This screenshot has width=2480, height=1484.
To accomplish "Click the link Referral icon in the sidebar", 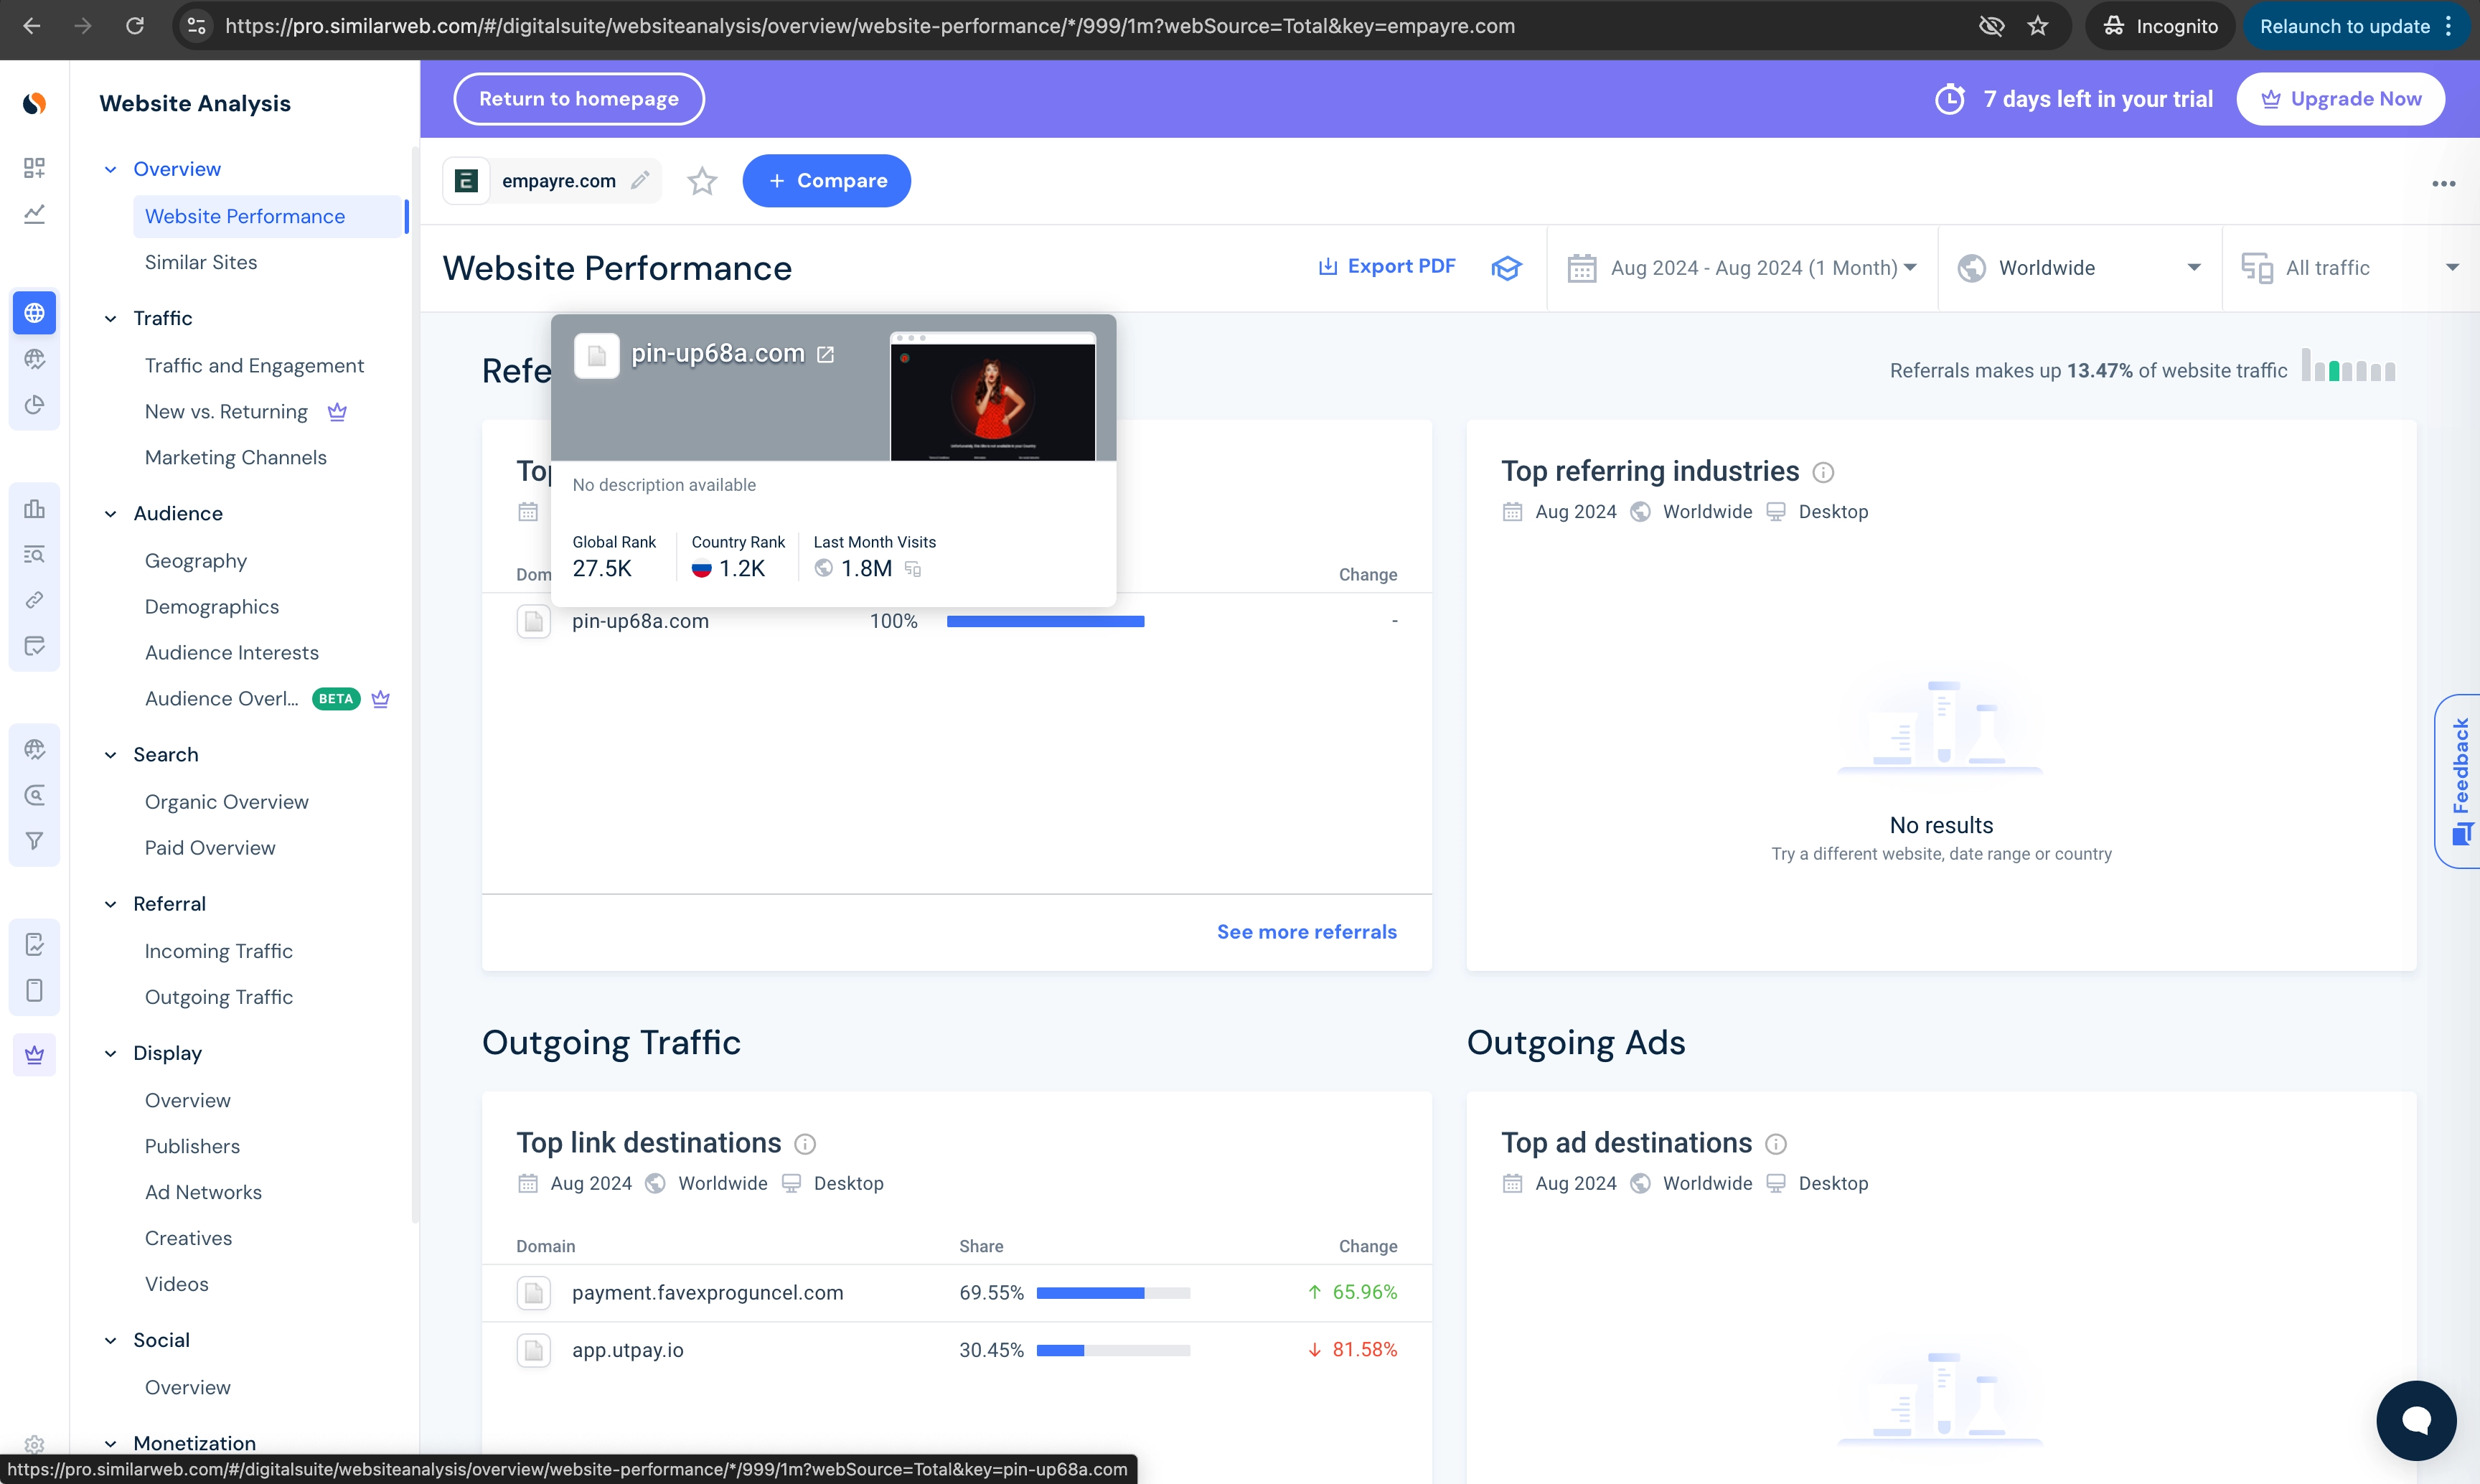I will [35, 600].
